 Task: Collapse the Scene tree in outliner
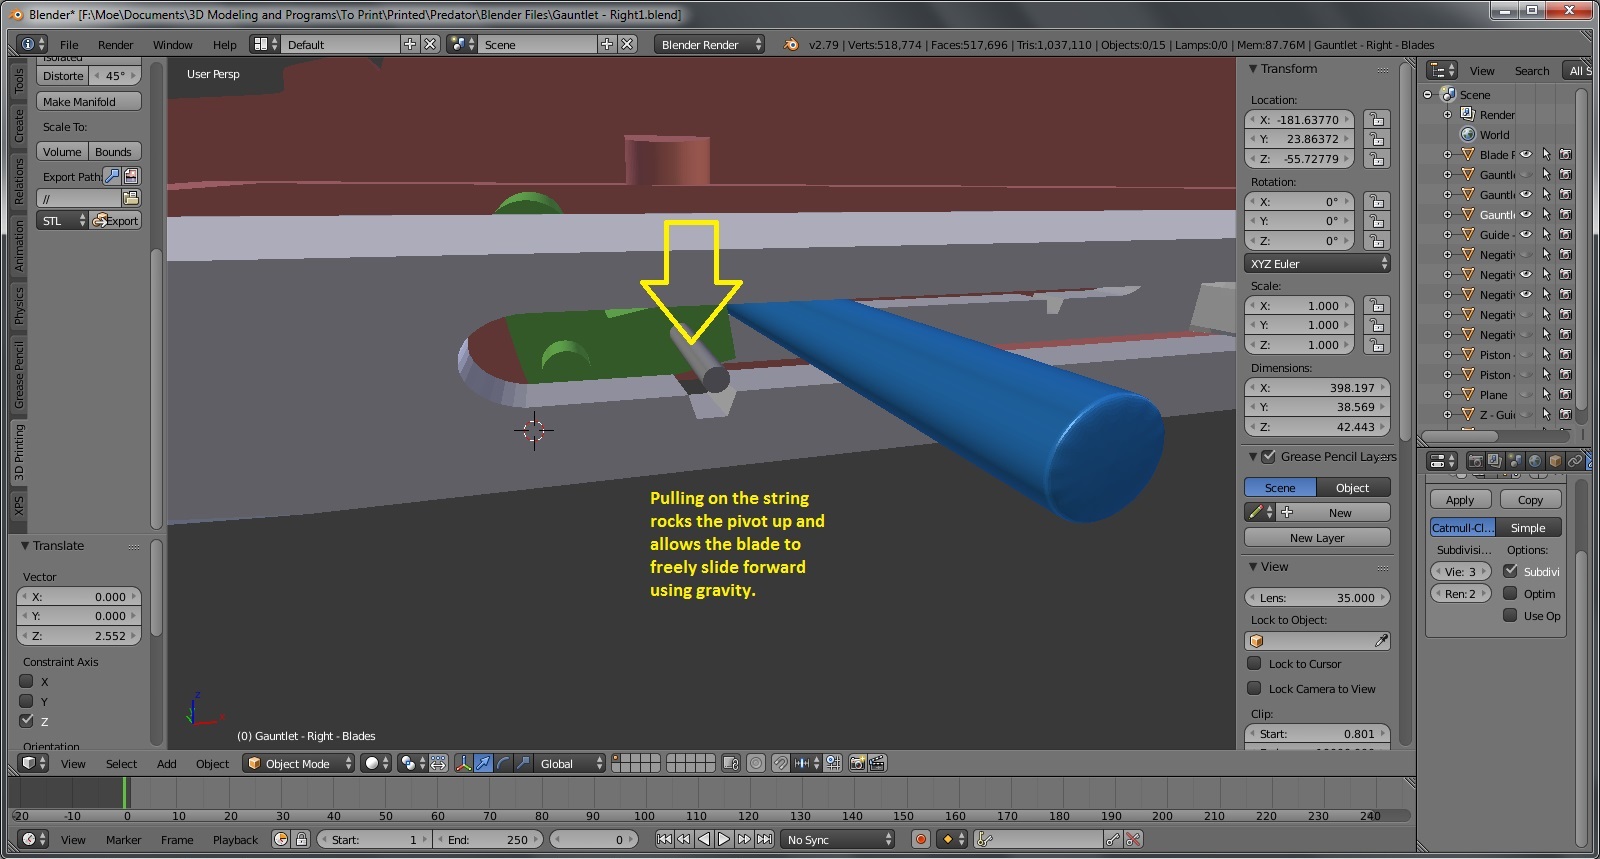point(1428,95)
